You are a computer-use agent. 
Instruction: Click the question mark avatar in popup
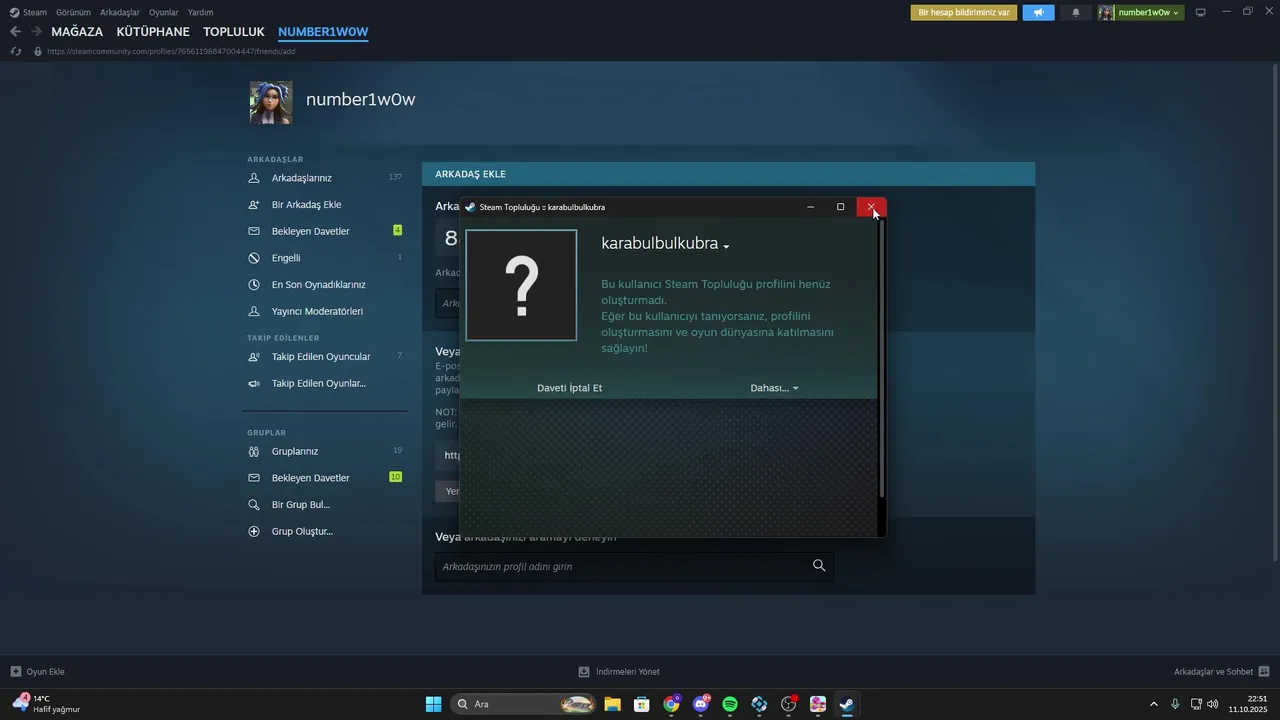(521, 285)
